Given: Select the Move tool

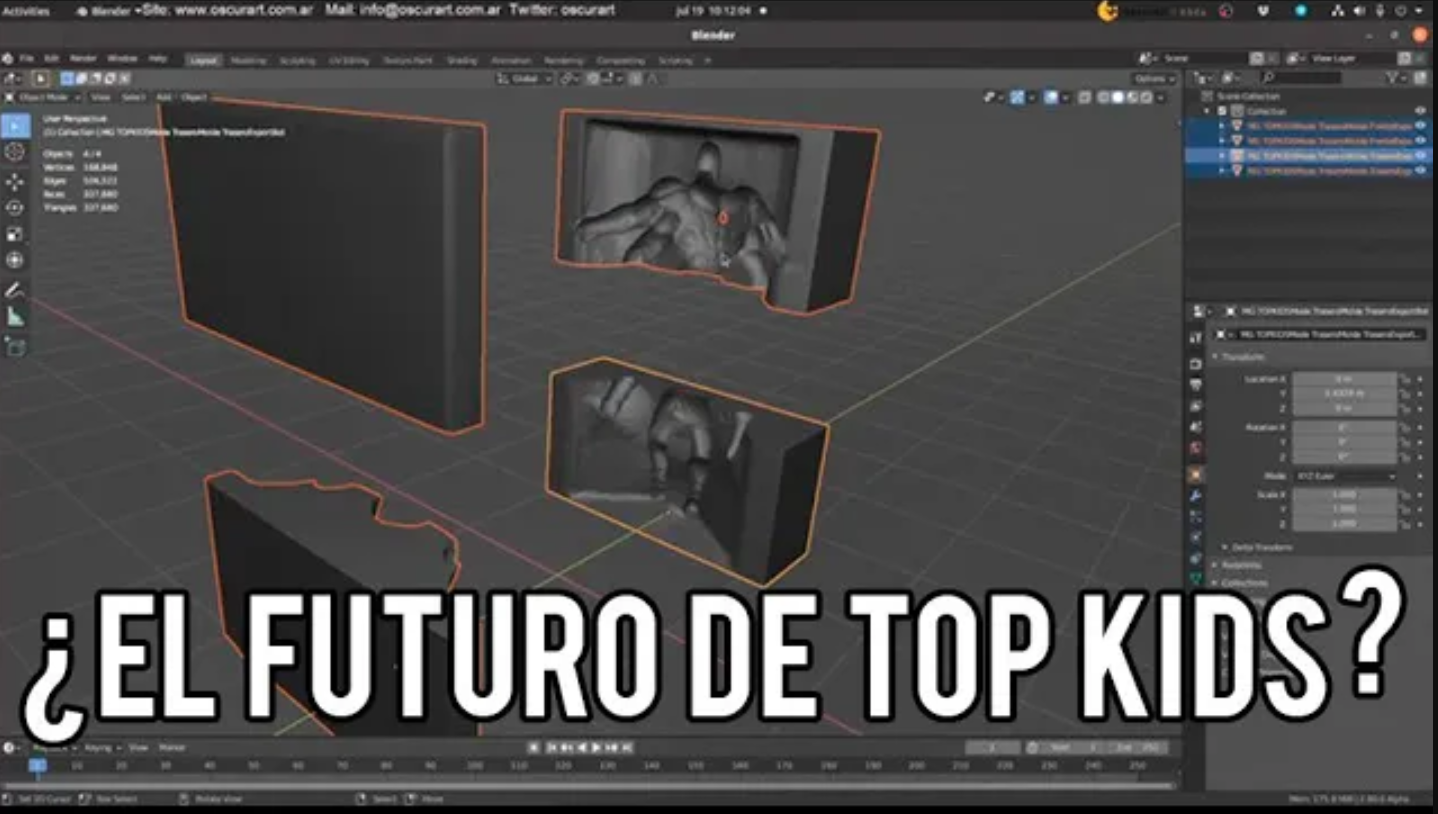Looking at the screenshot, I should point(15,182).
